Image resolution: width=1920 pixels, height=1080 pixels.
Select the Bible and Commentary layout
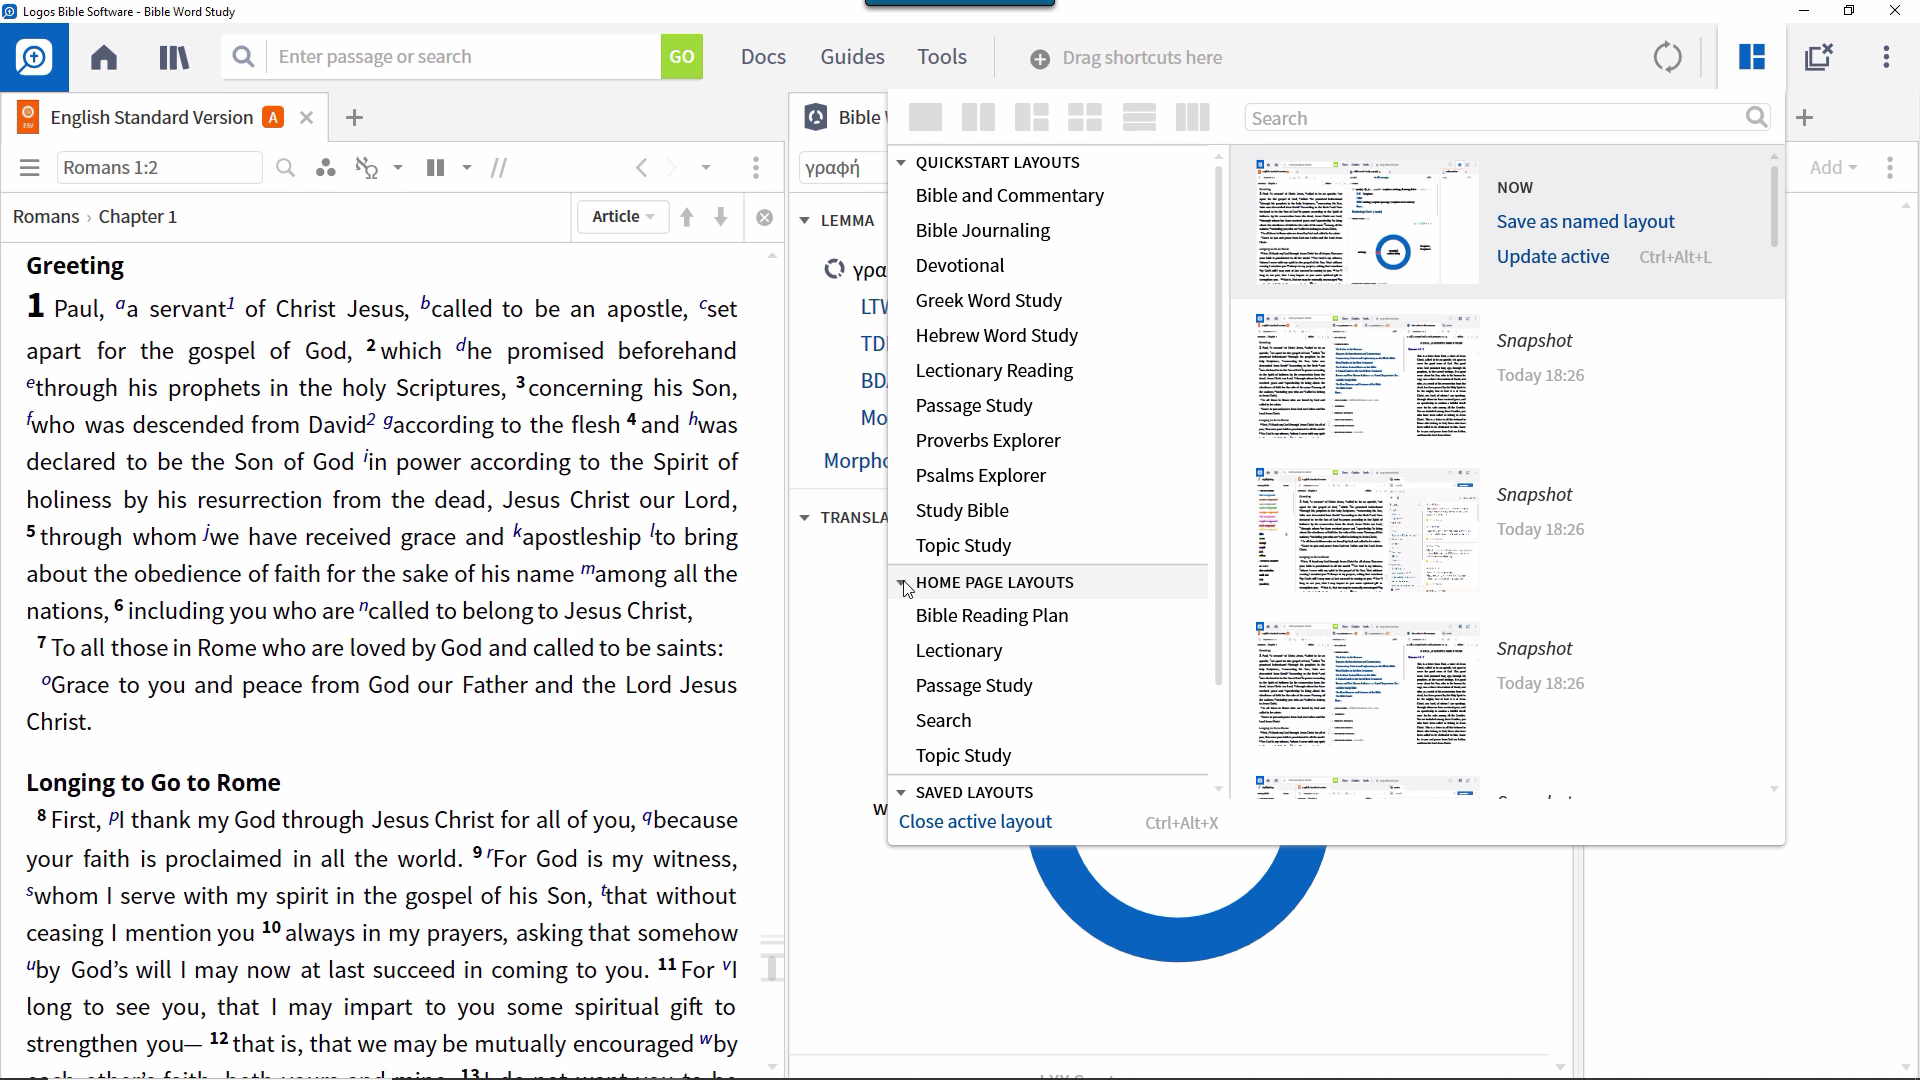pyautogui.click(x=1010, y=196)
